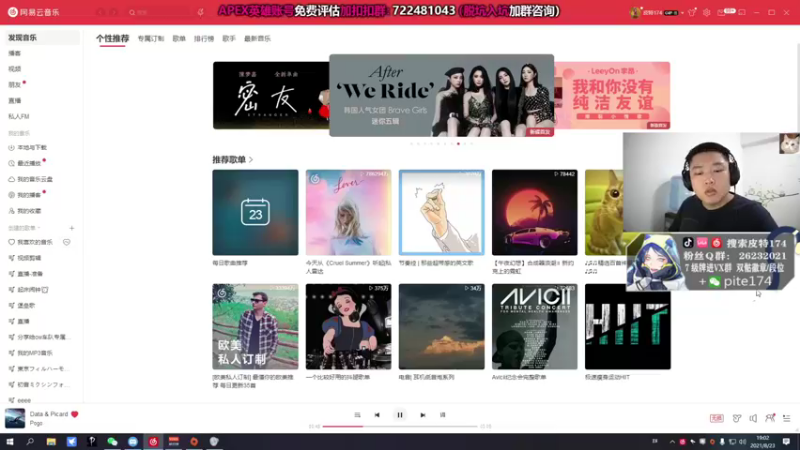Switch to mini player mode icon
Screen dimensions: 800x450
[742, 12]
